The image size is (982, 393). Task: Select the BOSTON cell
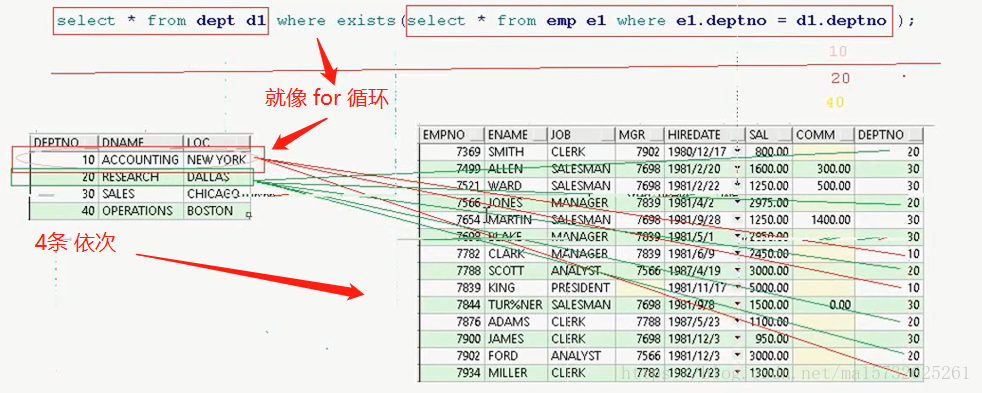[x=217, y=211]
